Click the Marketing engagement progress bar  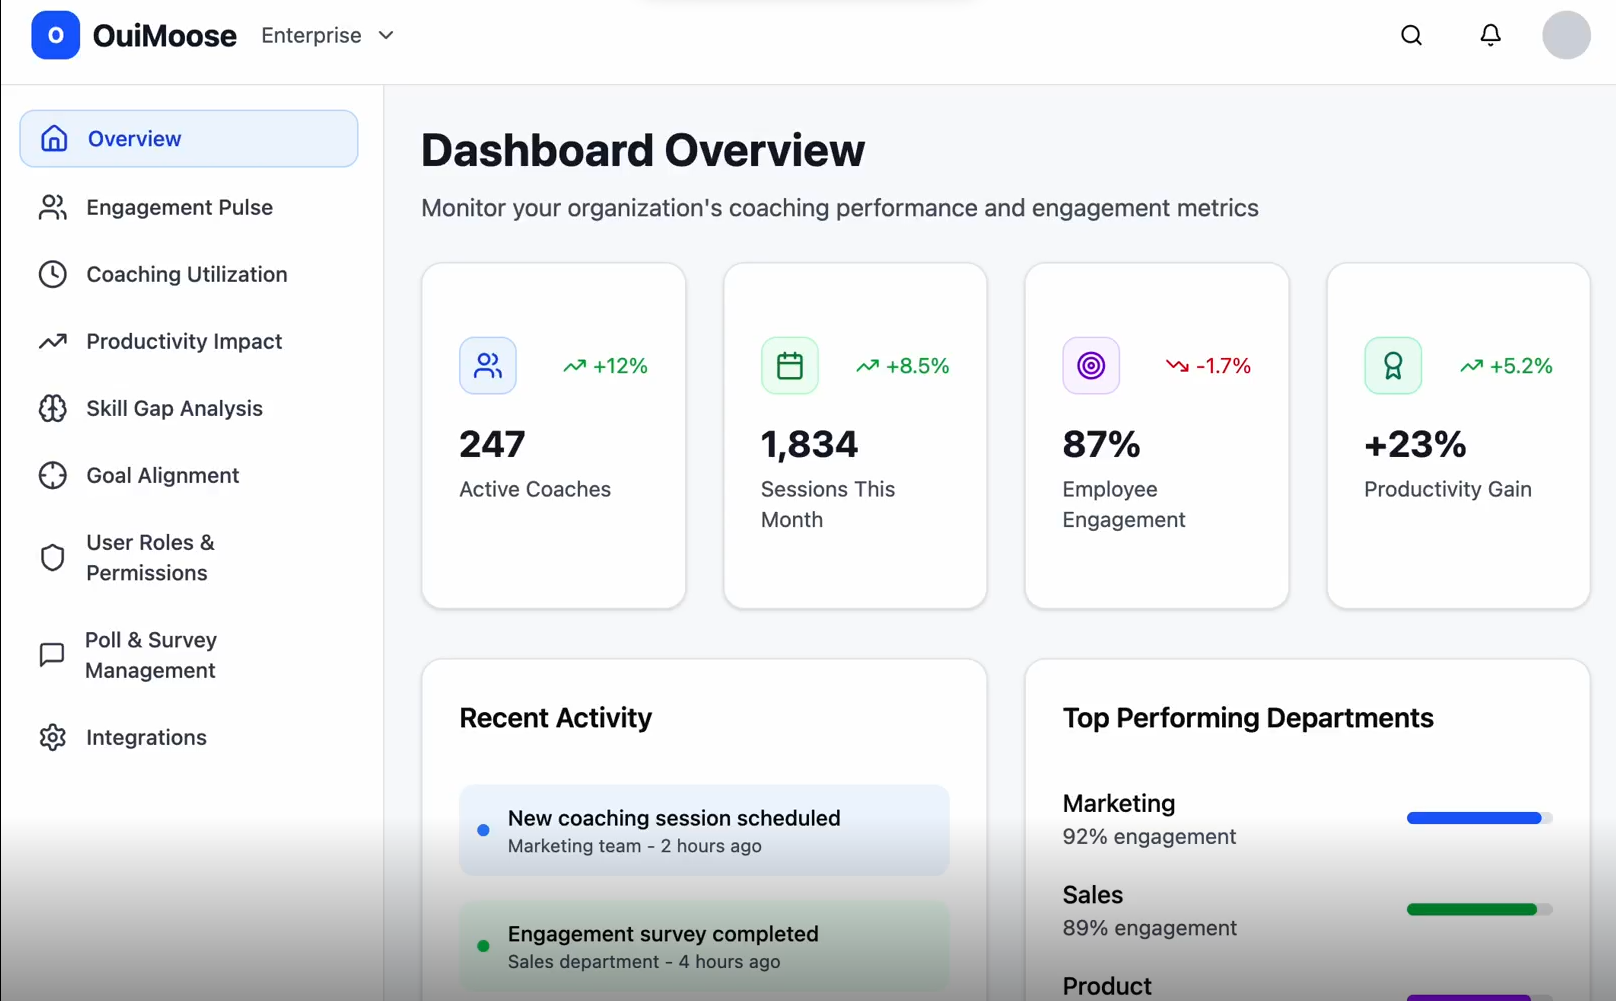pyautogui.click(x=1479, y=818)
